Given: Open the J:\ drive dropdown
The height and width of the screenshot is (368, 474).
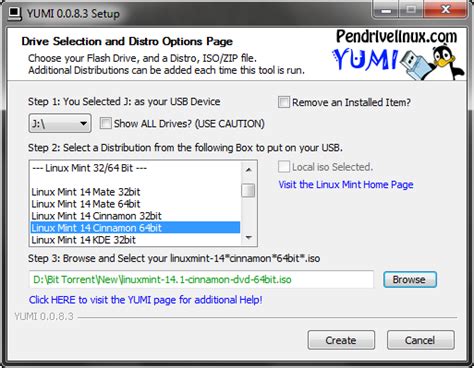Looking at the screenshot, I should [60, 123].
